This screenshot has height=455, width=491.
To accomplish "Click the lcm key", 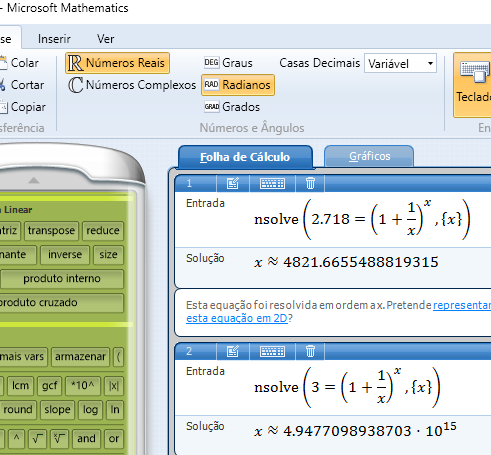I will point(20,386).
